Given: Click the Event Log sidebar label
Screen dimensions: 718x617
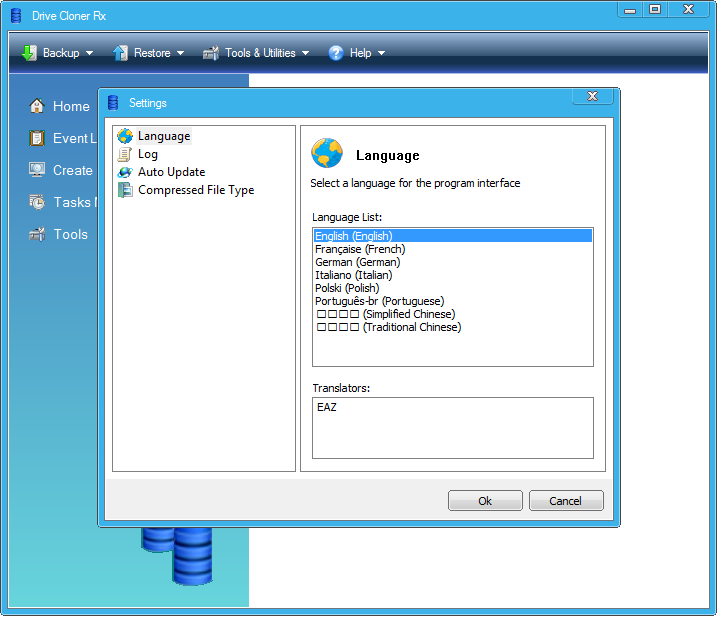Looking at the screenshot, I should coord(75,138).
